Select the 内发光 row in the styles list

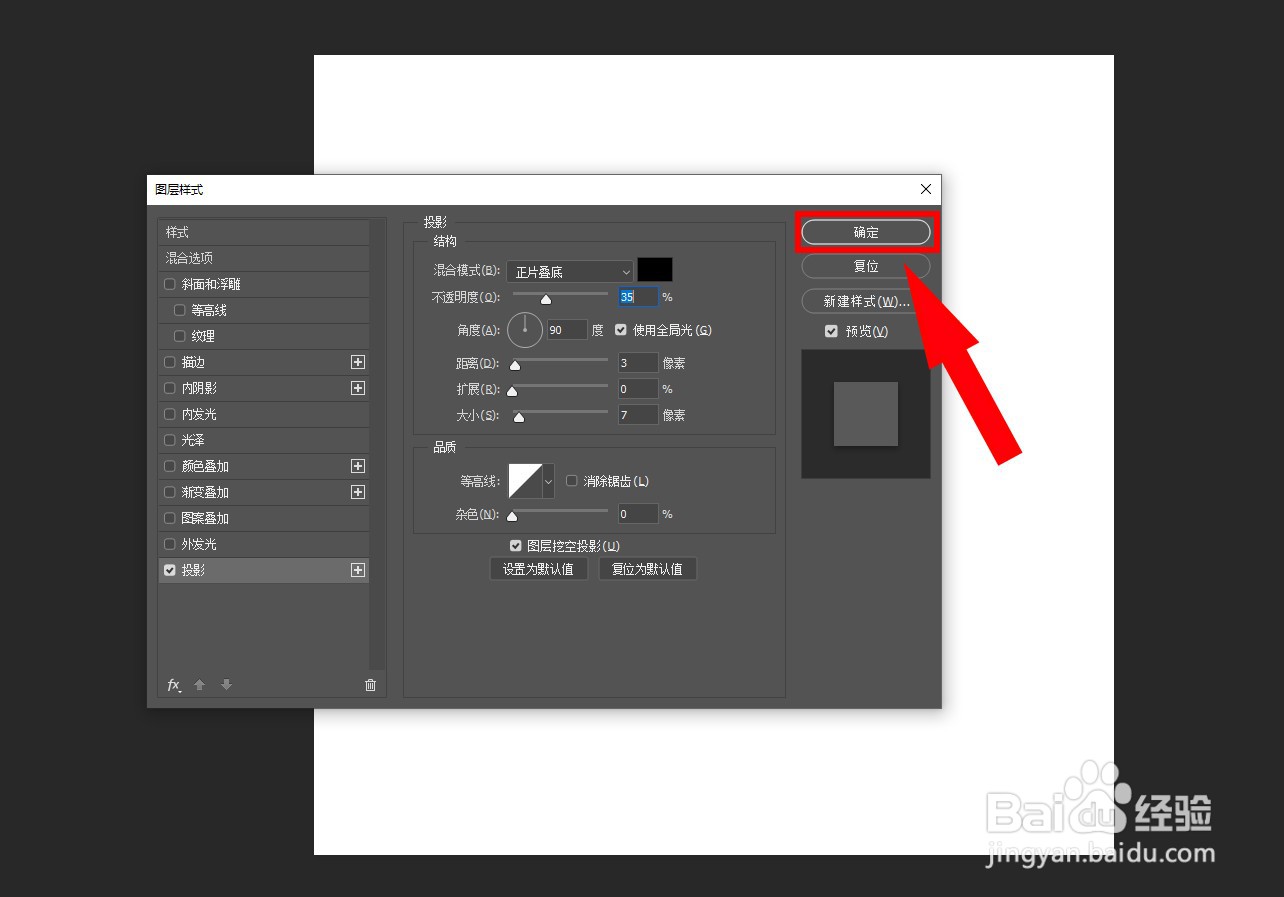[264, 414]
